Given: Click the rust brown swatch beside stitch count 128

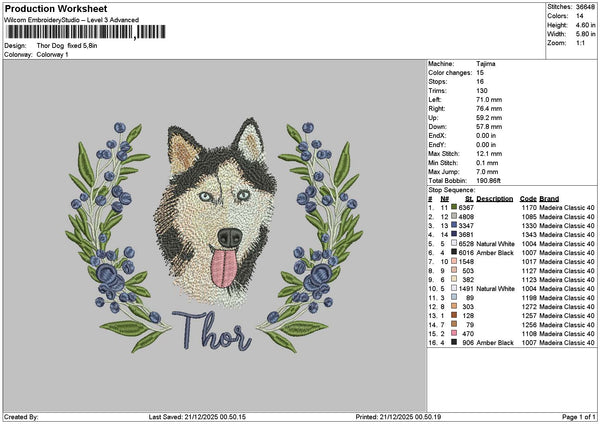Looking at the screenshot, I should pos(454,315).
